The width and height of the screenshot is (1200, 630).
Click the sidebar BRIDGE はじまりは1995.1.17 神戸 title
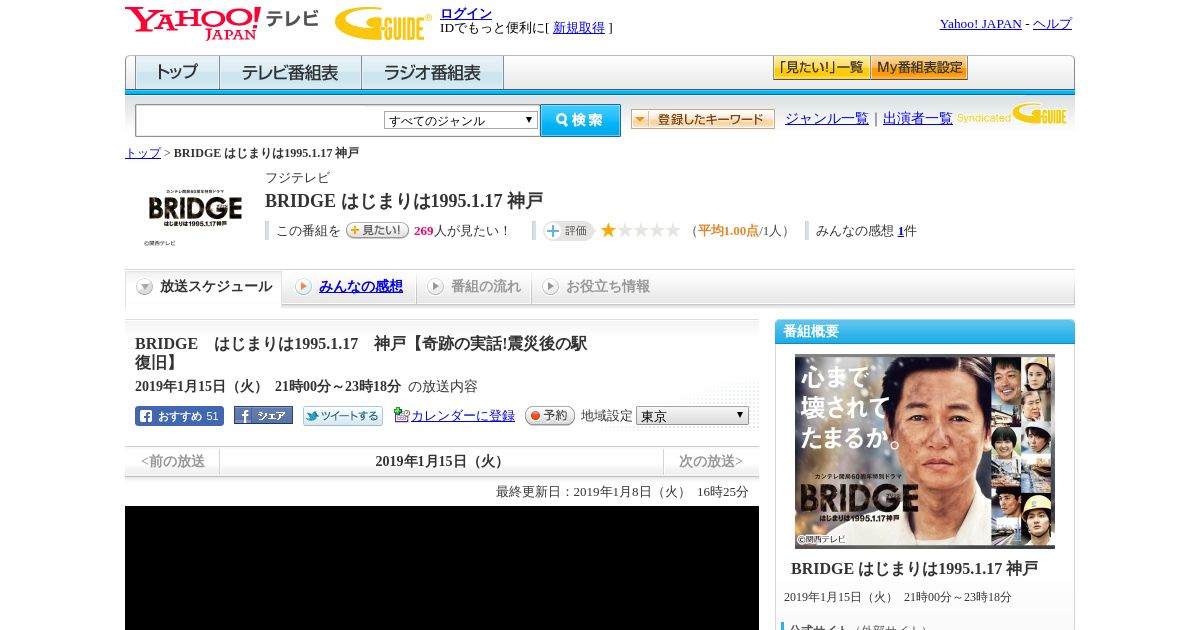[914, 569]
